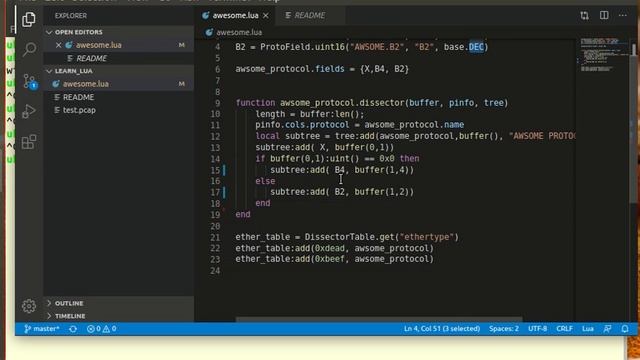Open the errors and warnings indicator
640x360 pixels.
101,329
